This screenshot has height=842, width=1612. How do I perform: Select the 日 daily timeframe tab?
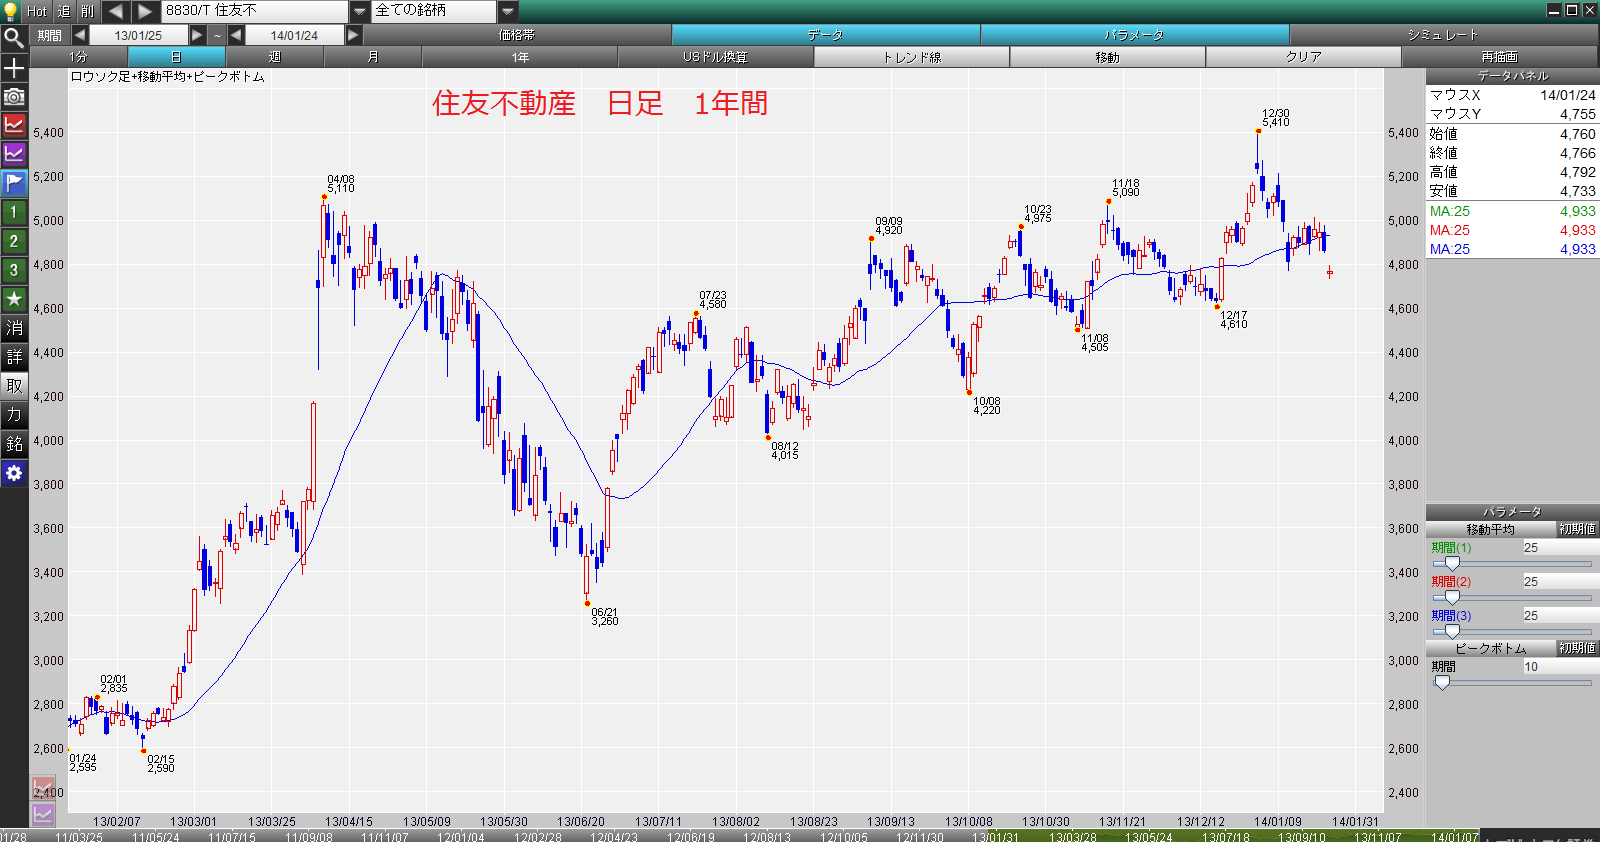[176, 57]
